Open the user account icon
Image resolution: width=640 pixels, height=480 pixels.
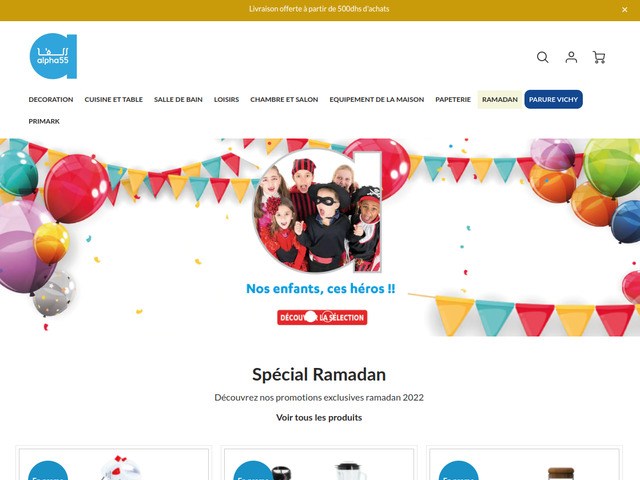point(571,57)
